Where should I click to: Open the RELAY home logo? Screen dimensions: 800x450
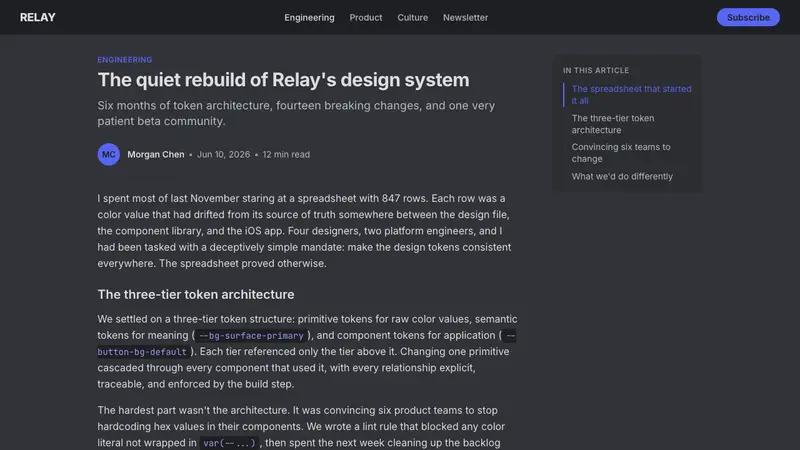37,17
